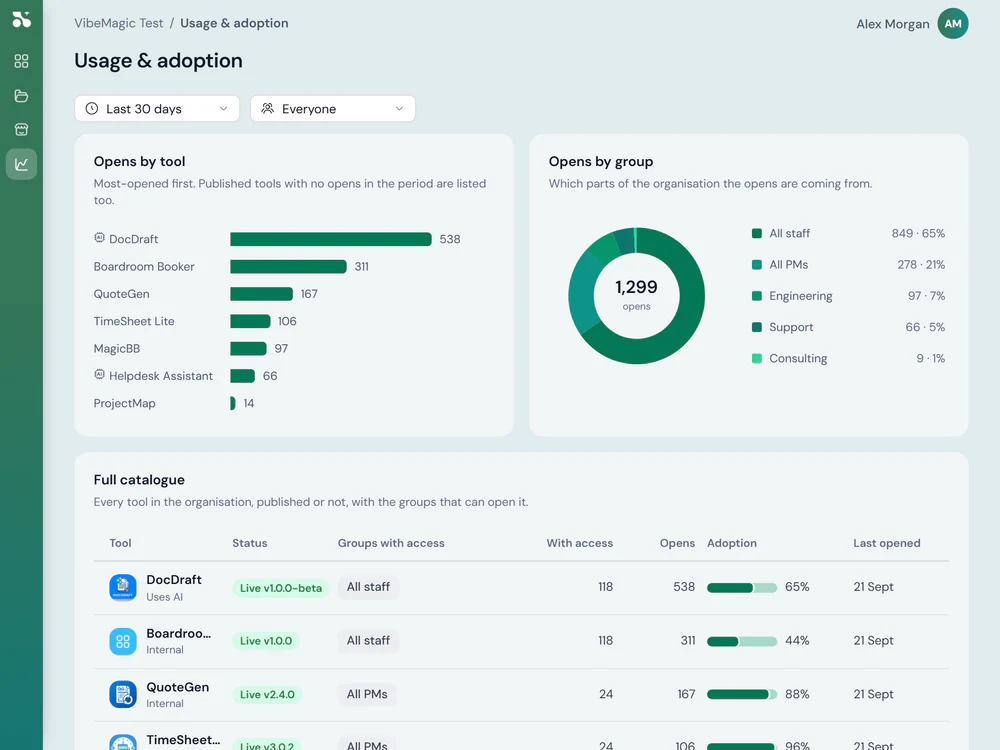The image size is (1000, 750).
Task: Click the Live v1.0.0 status badge
Action: pos(266,641)
